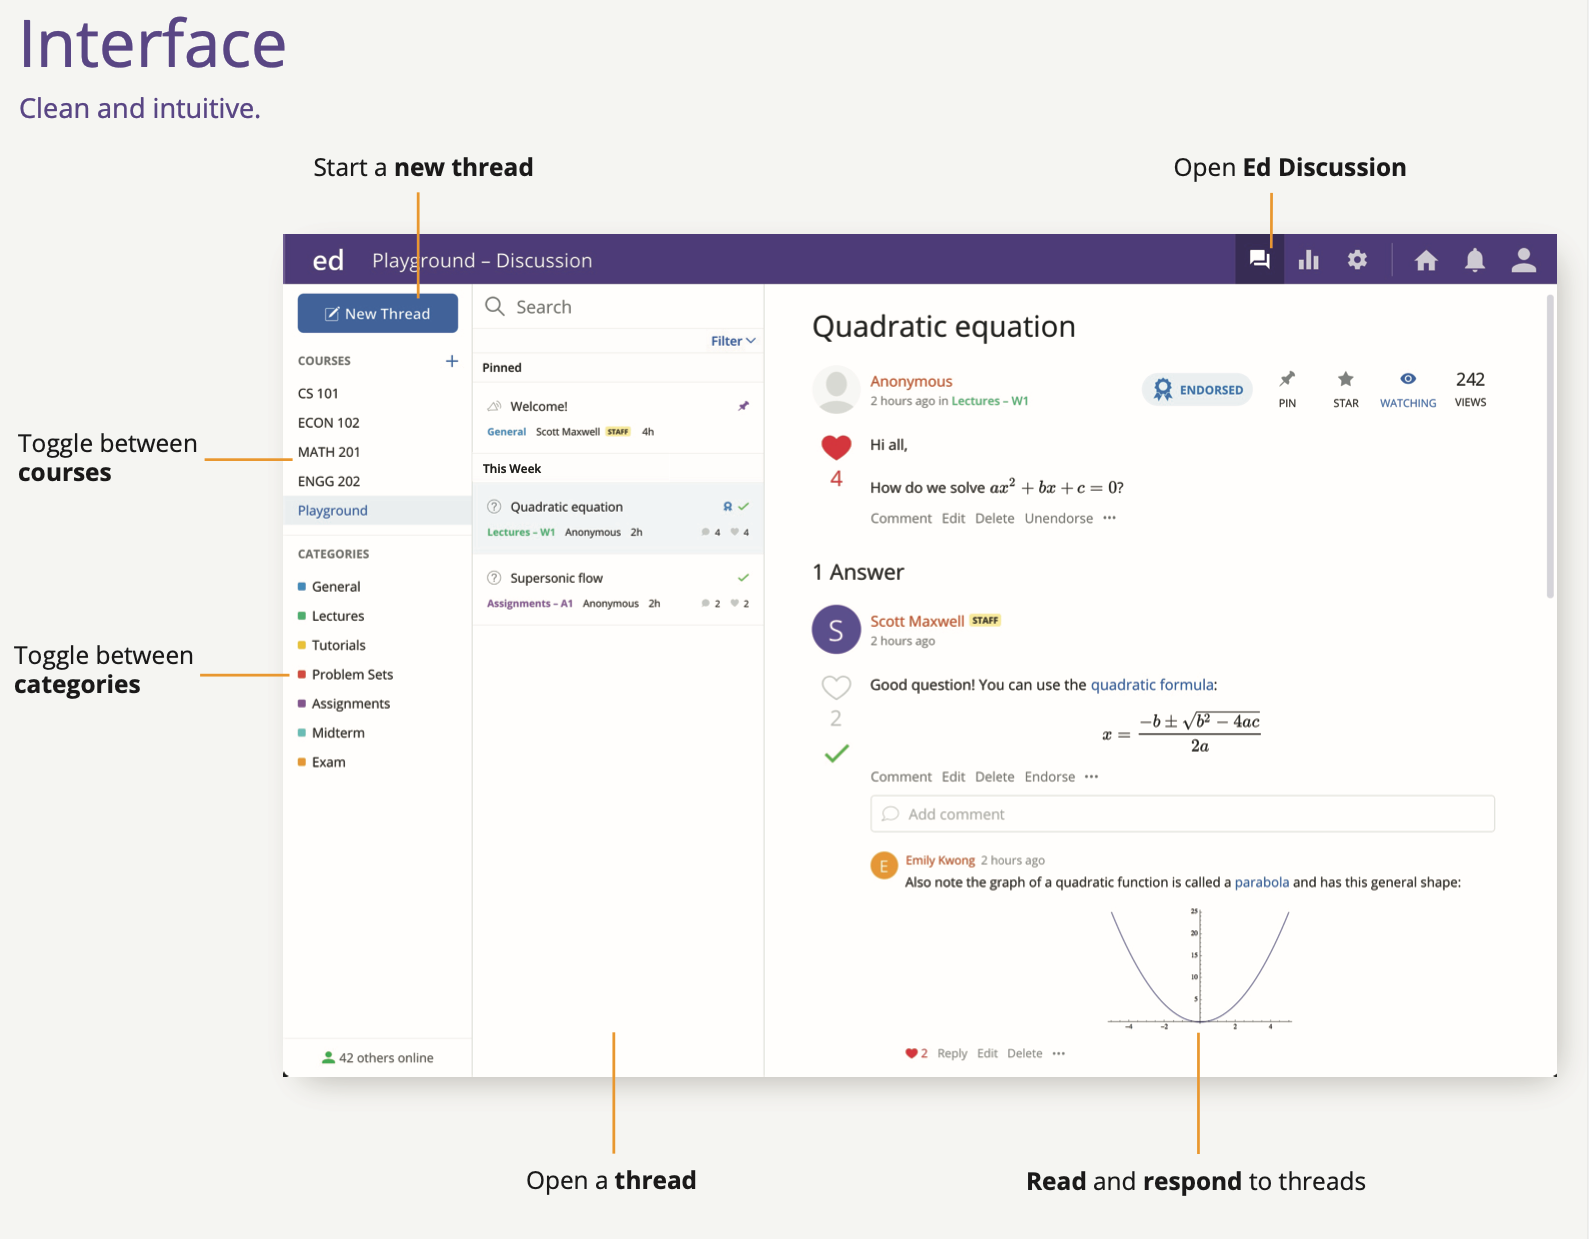
Task: Comment on Scott Maxwell's answer
Action: (901, 776)
